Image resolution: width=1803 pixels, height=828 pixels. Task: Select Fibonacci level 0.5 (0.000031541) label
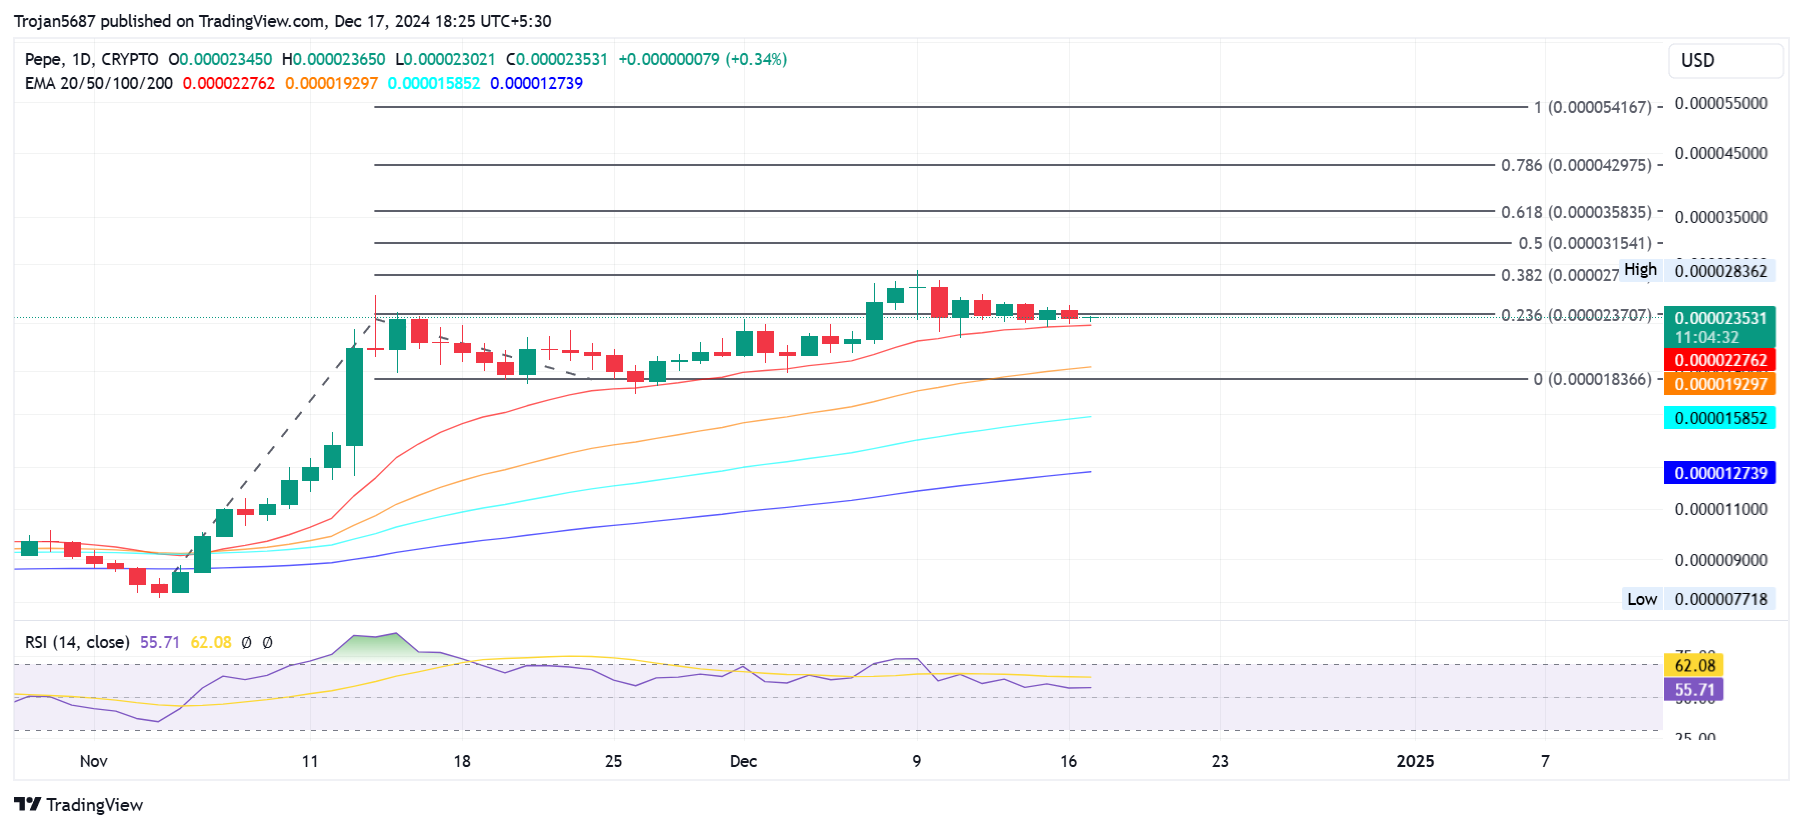(x=1585, y=243)
